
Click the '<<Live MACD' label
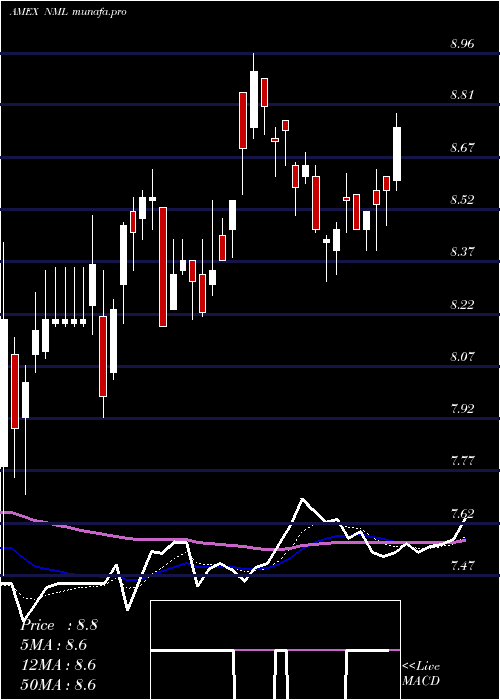click(x=421, y=673)
